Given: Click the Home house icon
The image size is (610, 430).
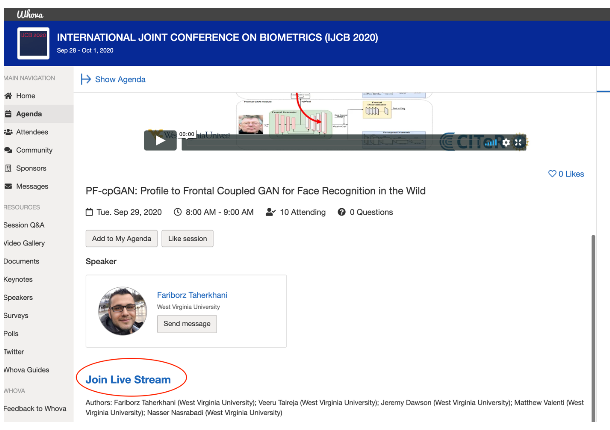Looking at the screenshot, I should click(x=8, y=96).
